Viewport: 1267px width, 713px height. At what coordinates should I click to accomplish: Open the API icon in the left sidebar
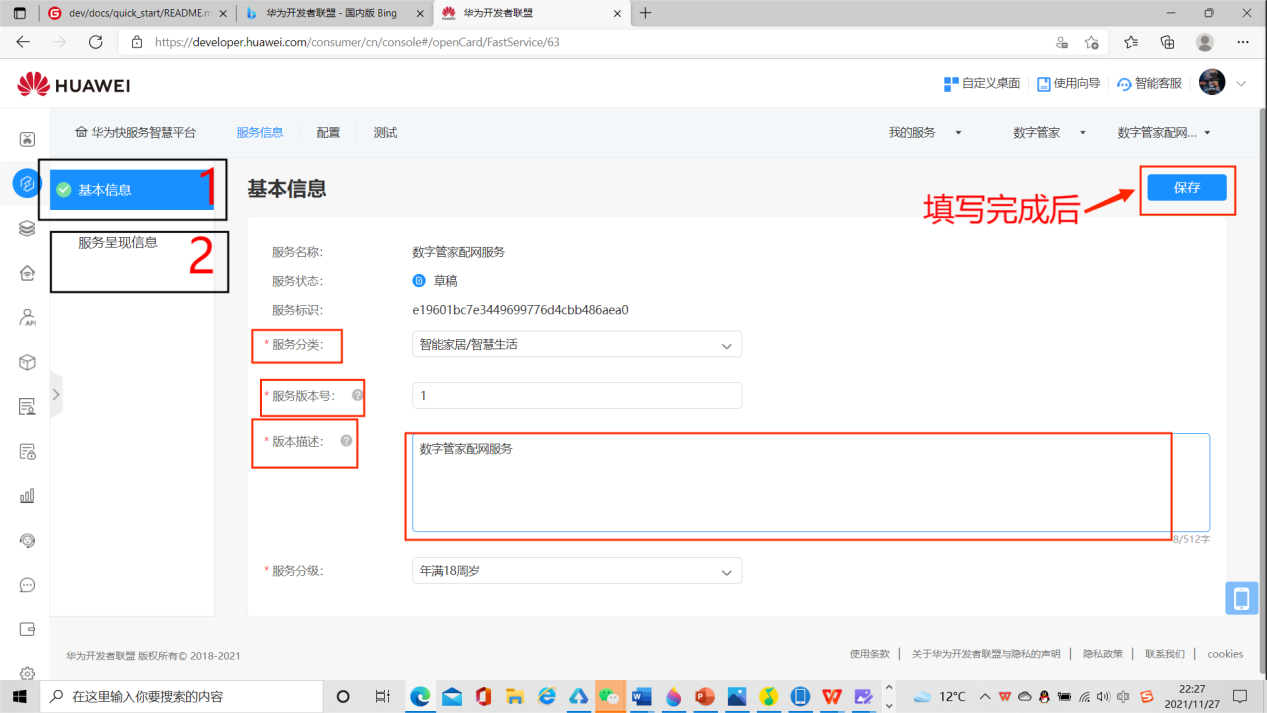tap(28, 318)
